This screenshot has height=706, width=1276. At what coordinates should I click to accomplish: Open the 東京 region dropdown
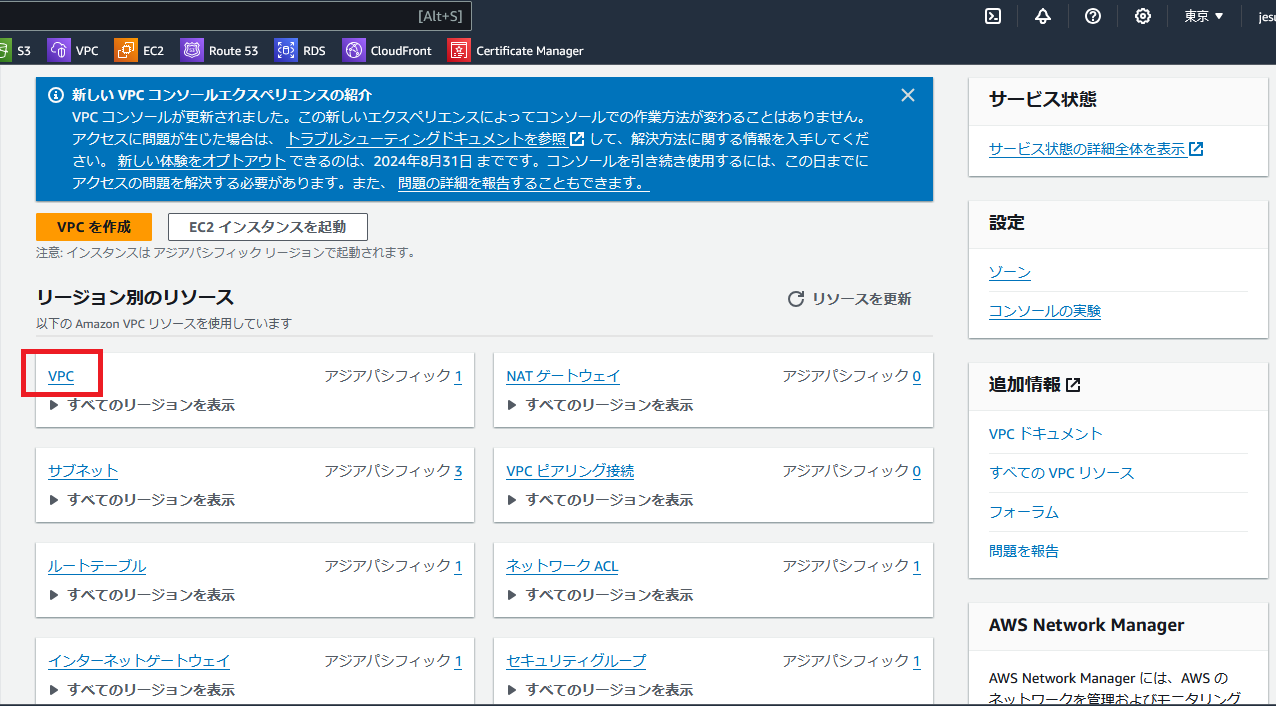(1204, 16)
